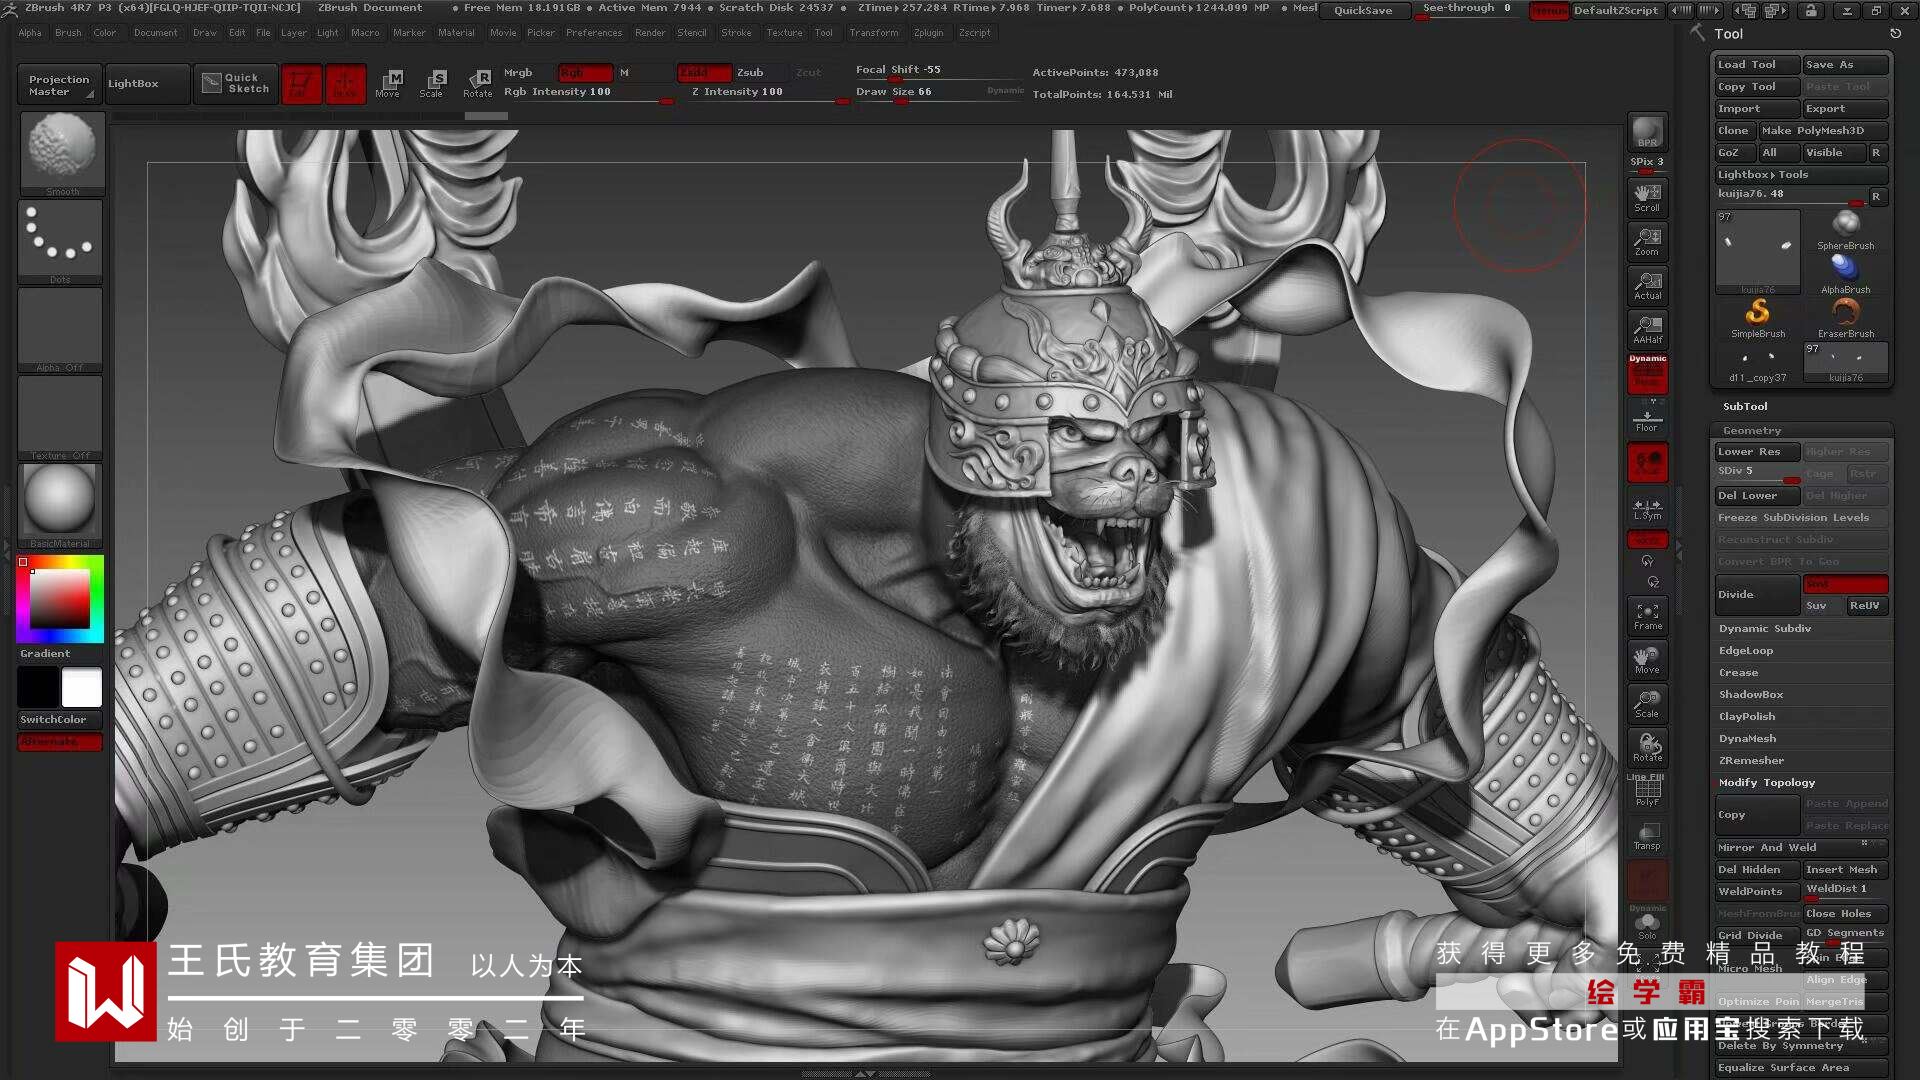Select the Scroll canvas tool
The height and width of the screenshot is (1080, 1920).
[1647, 197]
